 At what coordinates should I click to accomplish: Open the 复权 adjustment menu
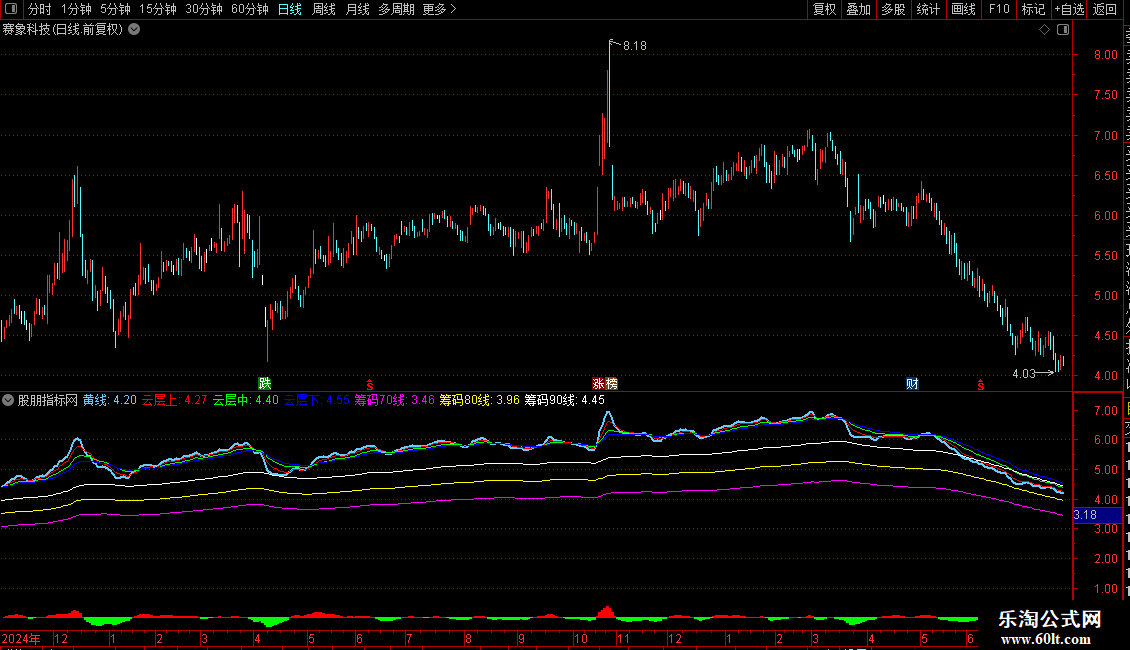click(x=824, y=9)
